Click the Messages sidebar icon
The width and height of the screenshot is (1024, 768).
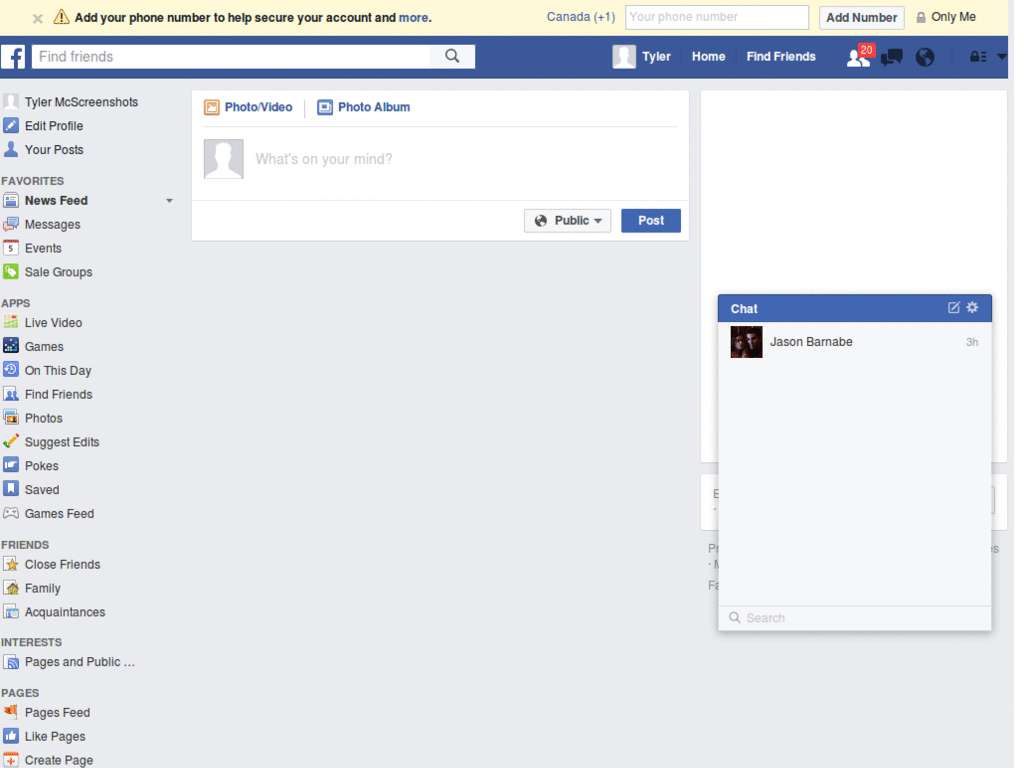point(10,225)
